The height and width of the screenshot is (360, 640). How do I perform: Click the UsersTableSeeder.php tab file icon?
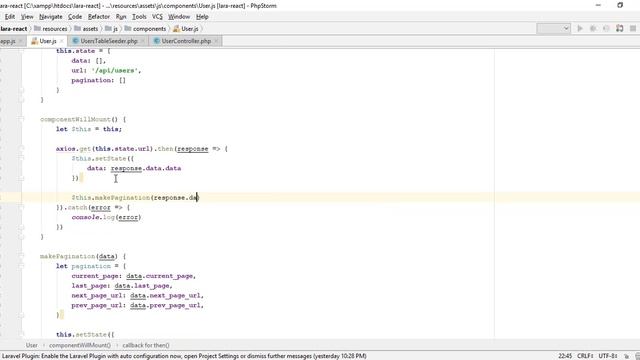tap(76, 41)
